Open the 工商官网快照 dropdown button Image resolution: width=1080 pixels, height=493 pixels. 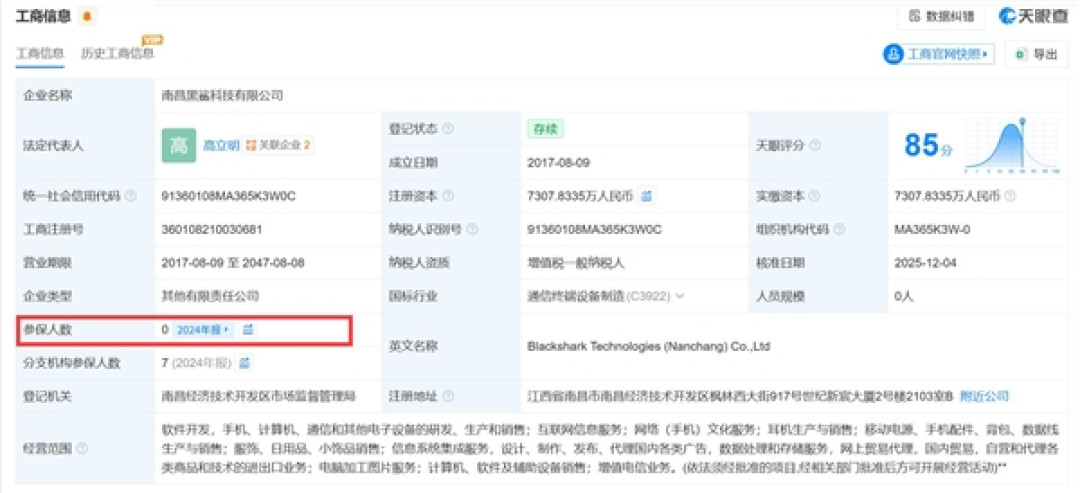939,54
